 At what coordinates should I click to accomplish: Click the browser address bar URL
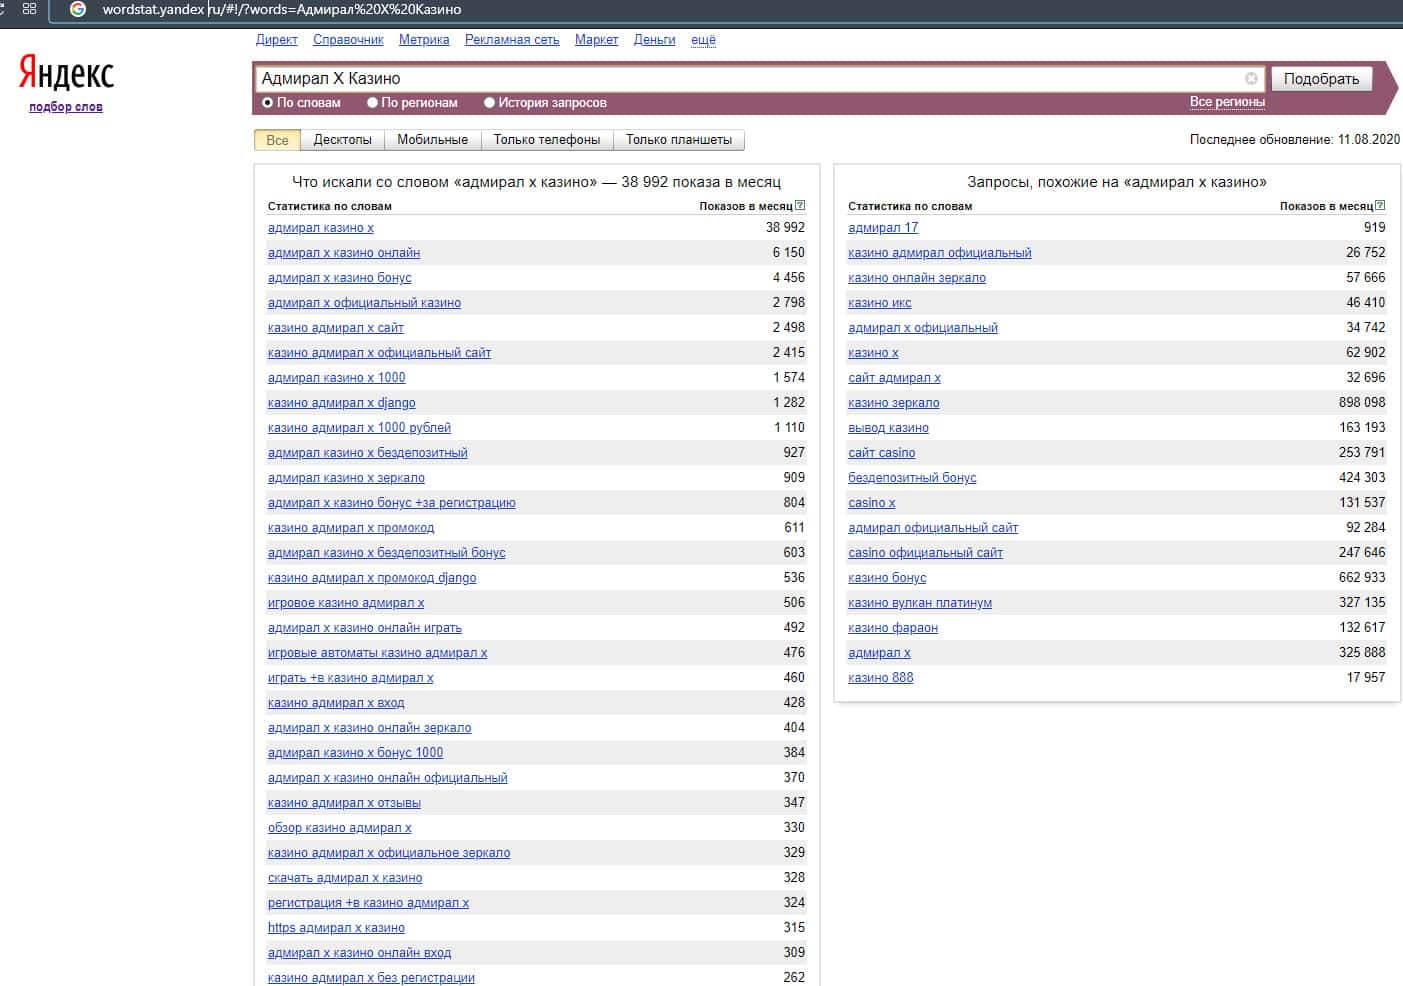pos(282,10)
